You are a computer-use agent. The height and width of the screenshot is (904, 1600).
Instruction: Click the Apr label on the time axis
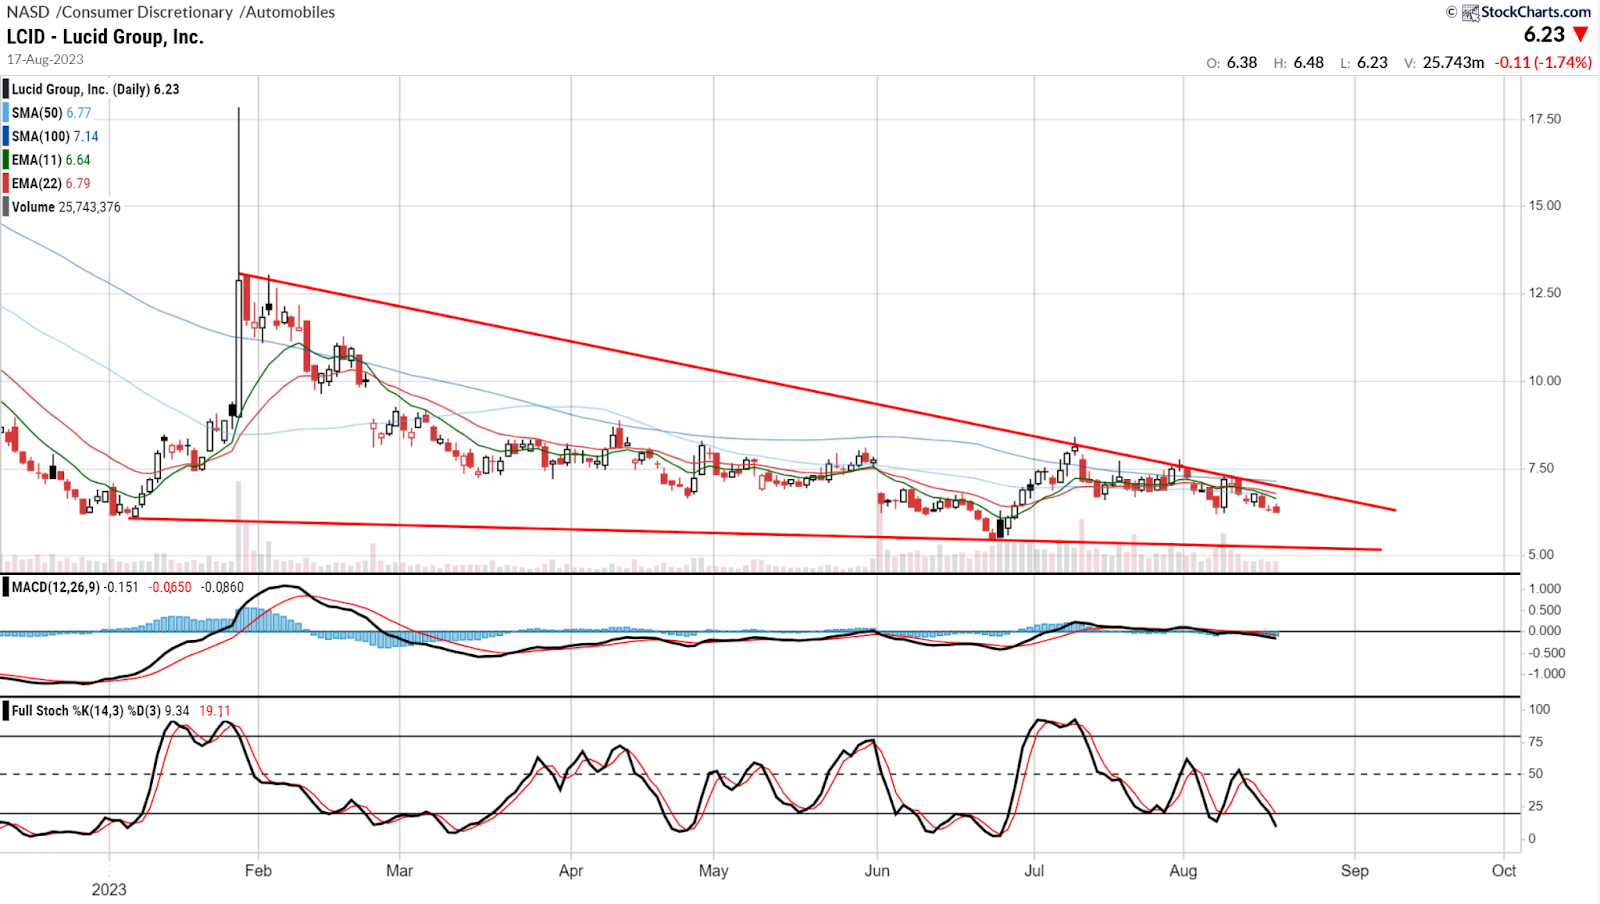click(x=571, y=871)
